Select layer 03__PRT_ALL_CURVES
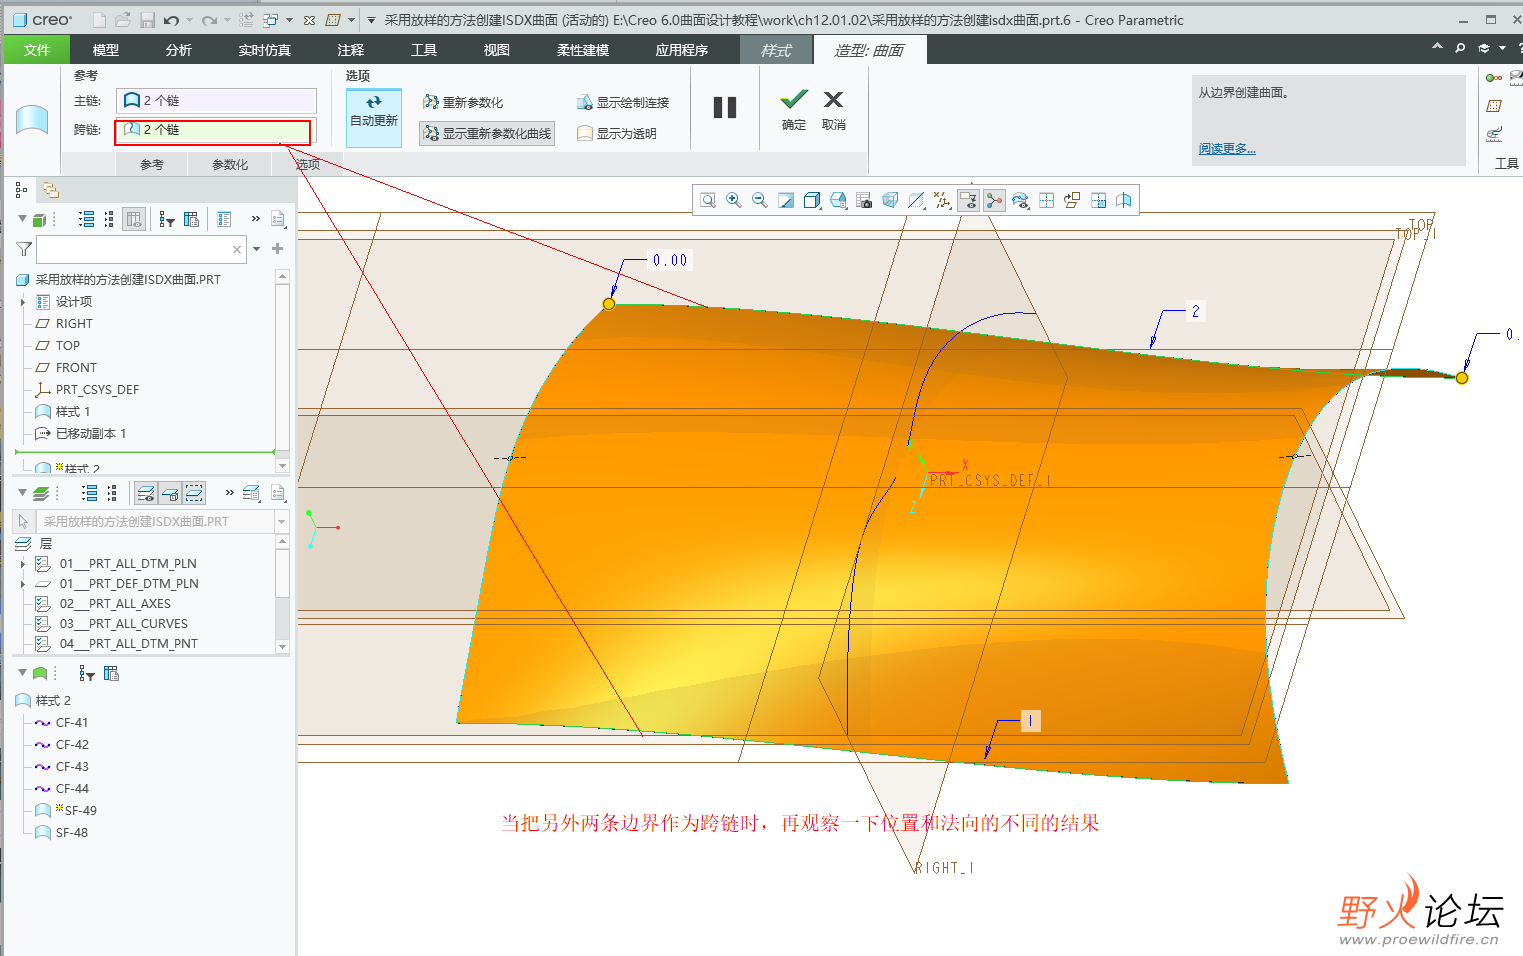 (123, 624)
